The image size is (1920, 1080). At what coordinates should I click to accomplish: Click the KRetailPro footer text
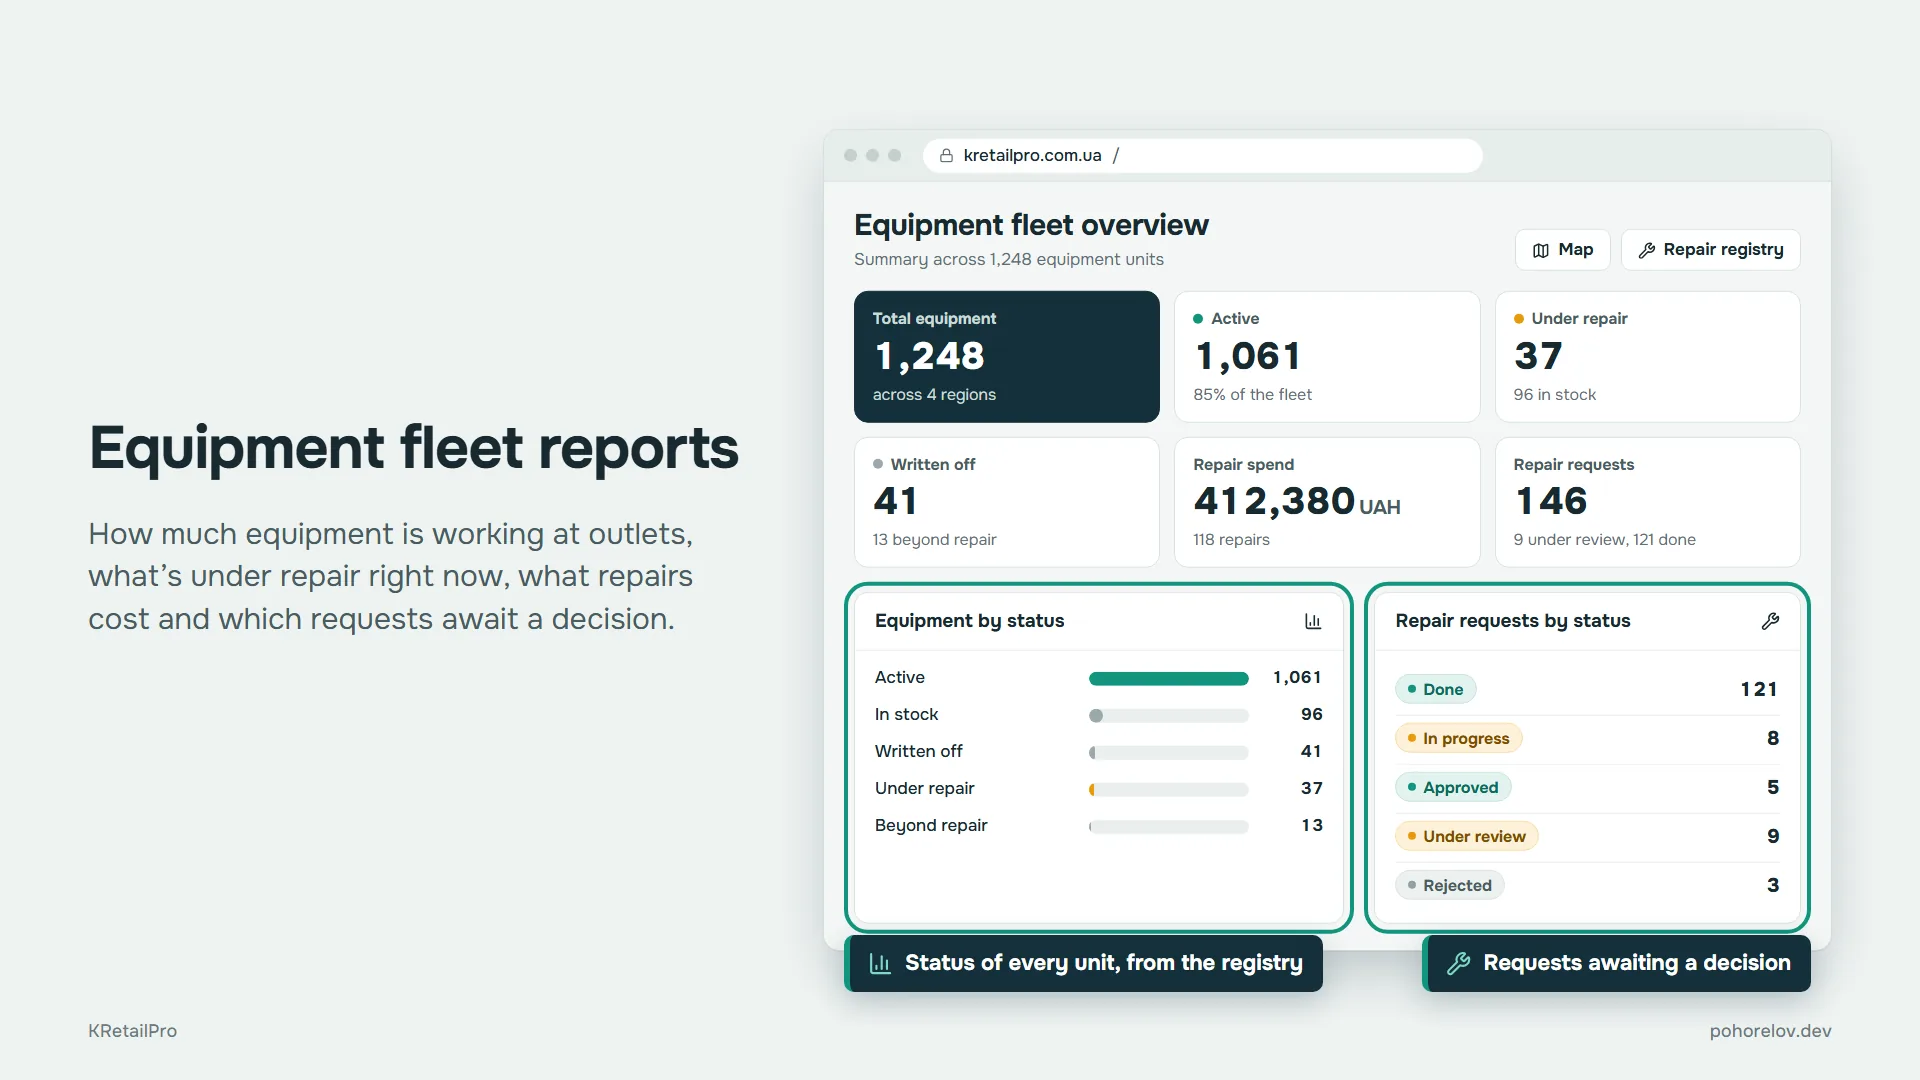coord(132,1031)
